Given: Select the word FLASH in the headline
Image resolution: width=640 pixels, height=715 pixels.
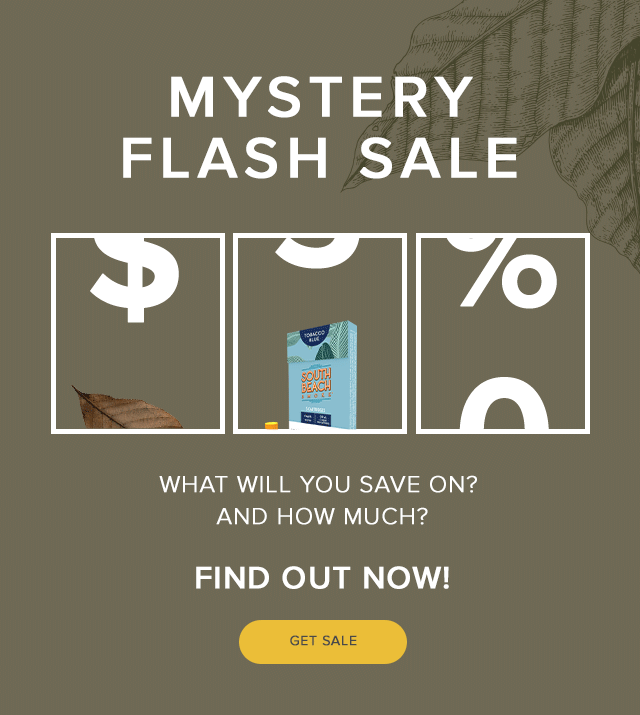Looking at the screenshot, I should point(224,158).
